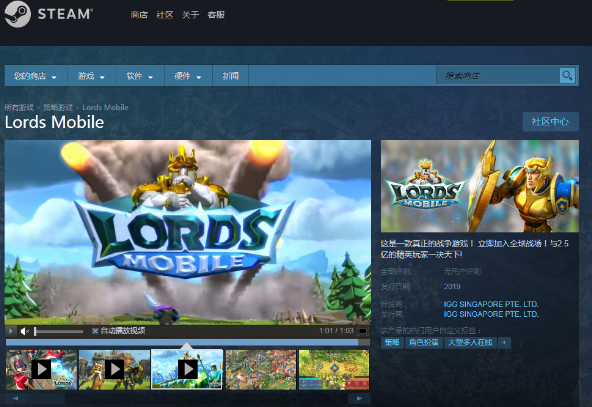Image resolution: width=592 pixels, height=407 pixels.
Task: Click the magnifier search icon
Action: (x=567, y=76)
